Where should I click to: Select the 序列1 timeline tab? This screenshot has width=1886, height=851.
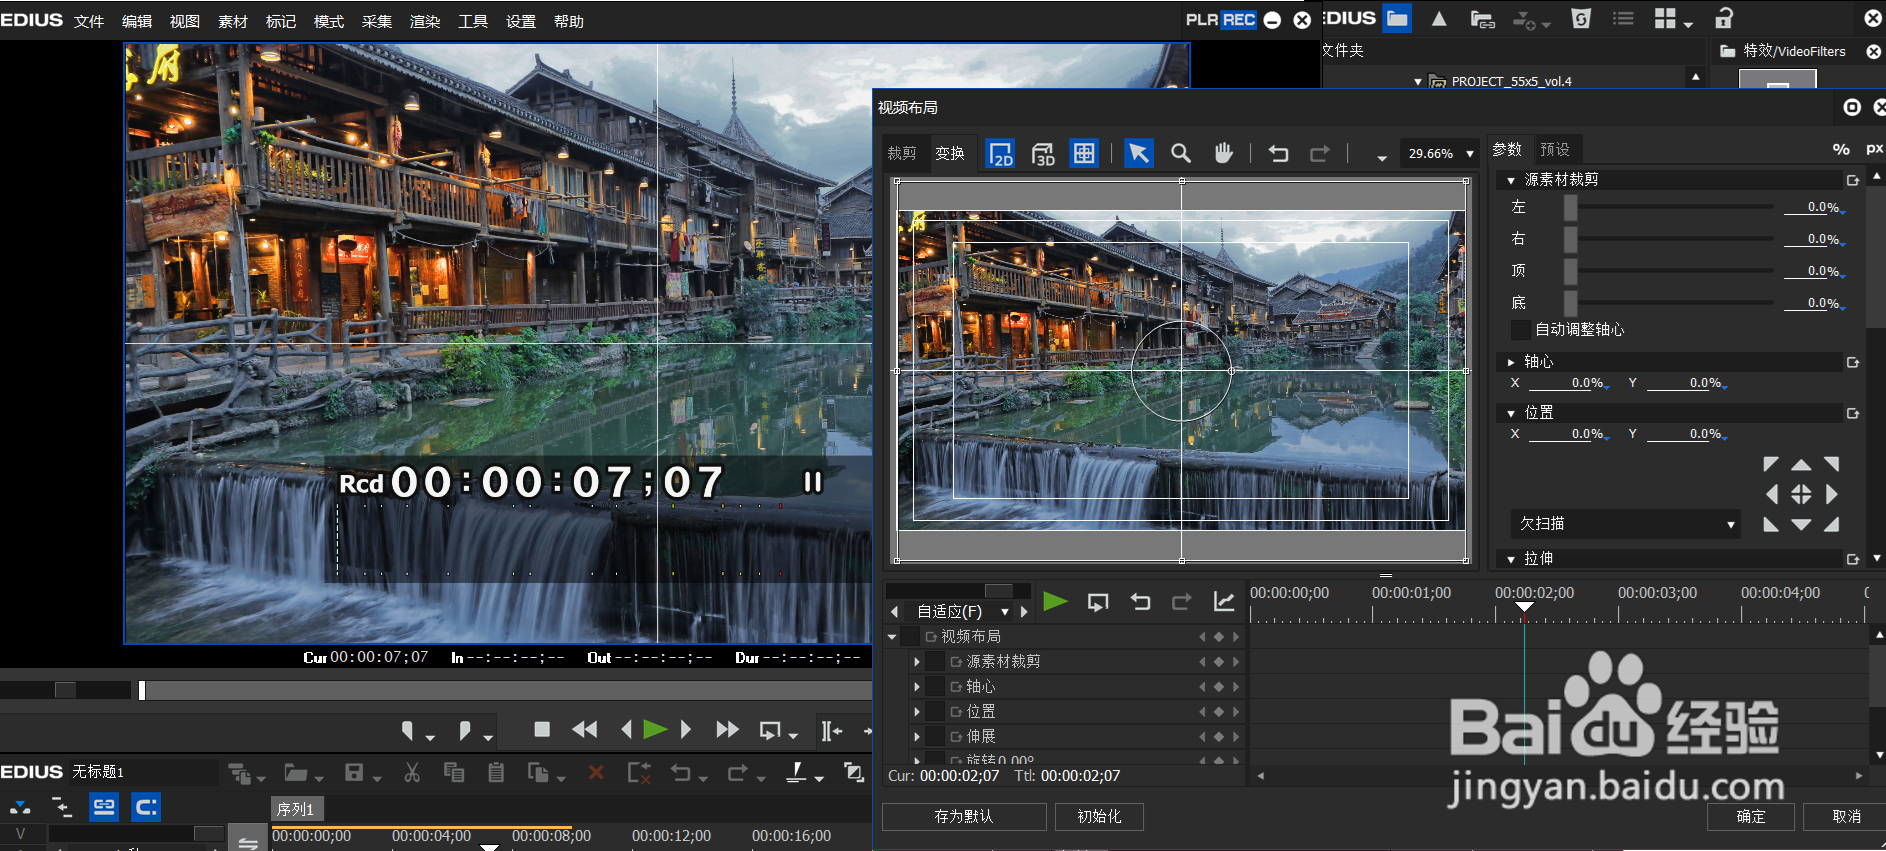296,809
